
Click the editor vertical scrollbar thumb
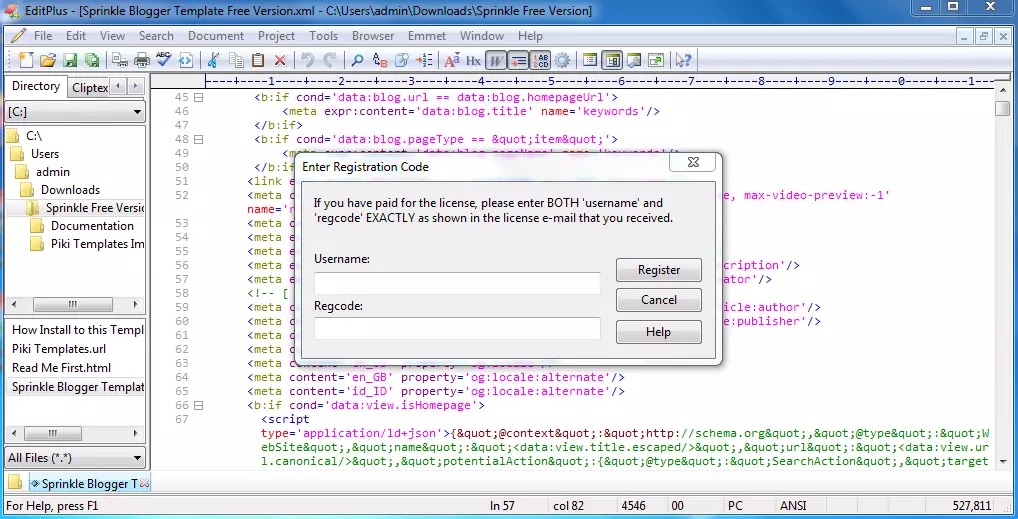(x=1003, y=108)
